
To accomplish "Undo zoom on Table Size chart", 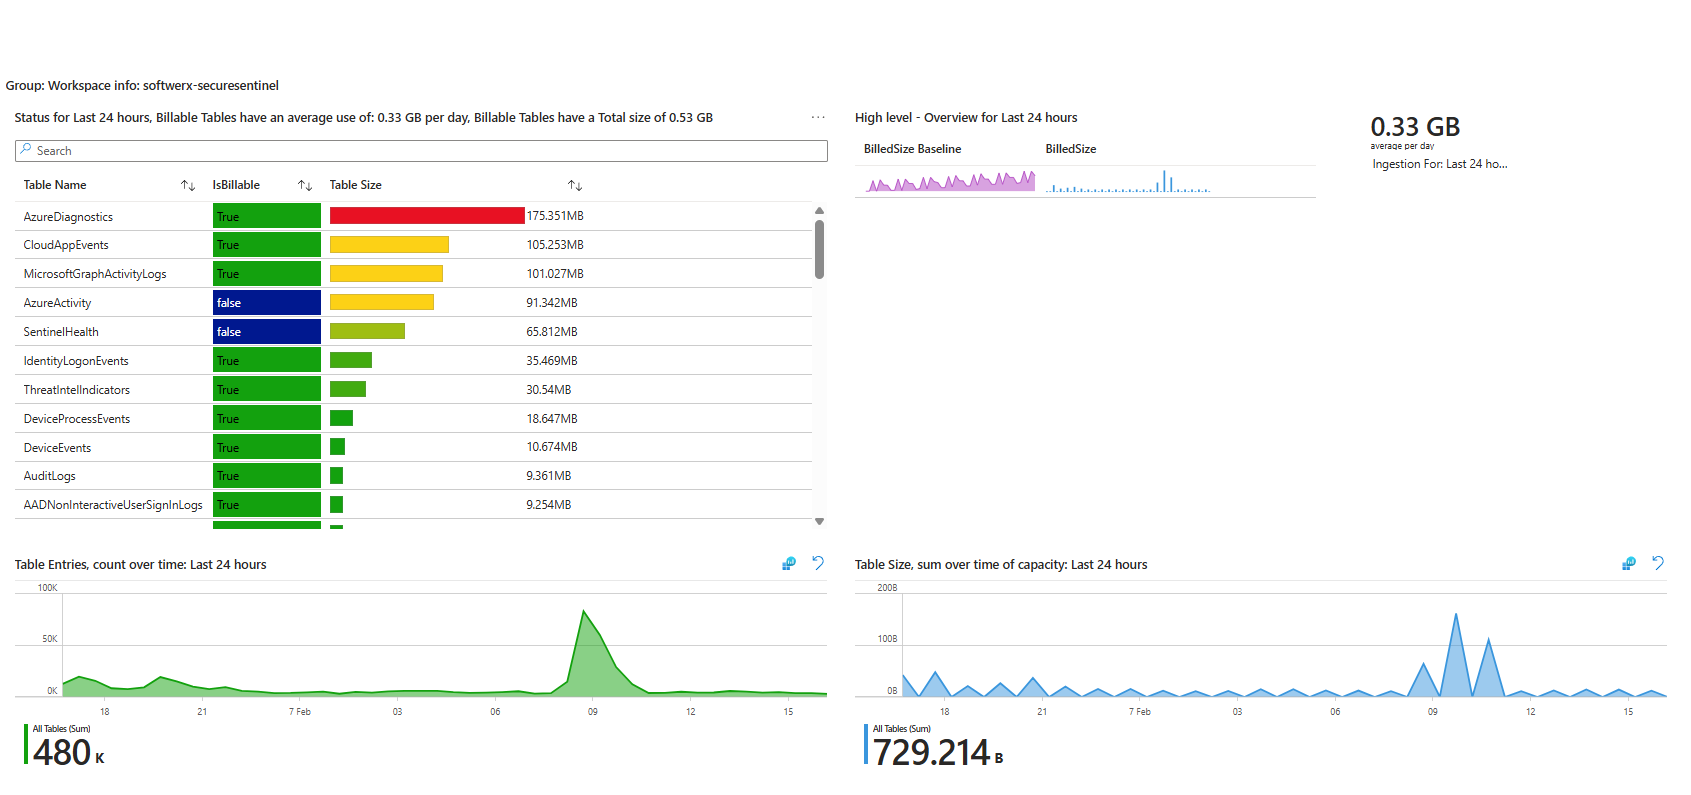I will tap(1658, 563).
